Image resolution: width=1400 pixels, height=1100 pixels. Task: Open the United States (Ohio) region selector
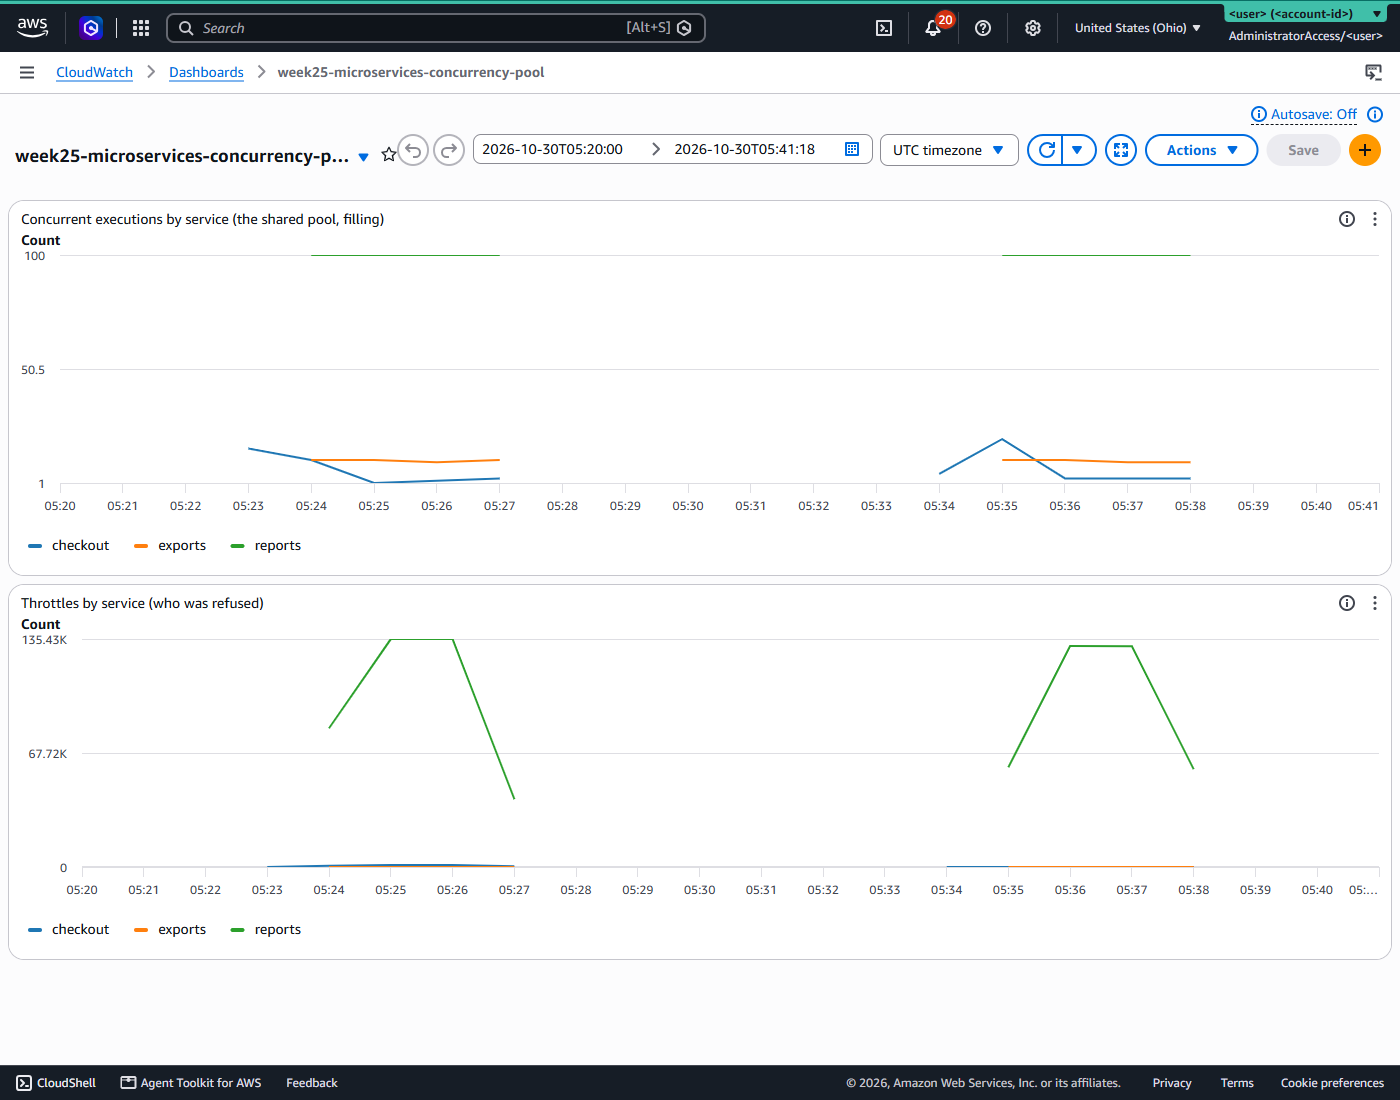click(1138, 28)
